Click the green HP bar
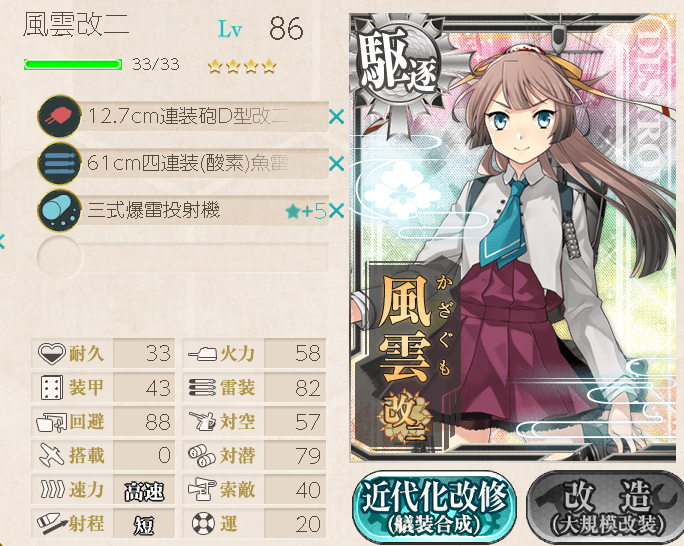Screen dimensions: 684x546 tap(73, 65)
